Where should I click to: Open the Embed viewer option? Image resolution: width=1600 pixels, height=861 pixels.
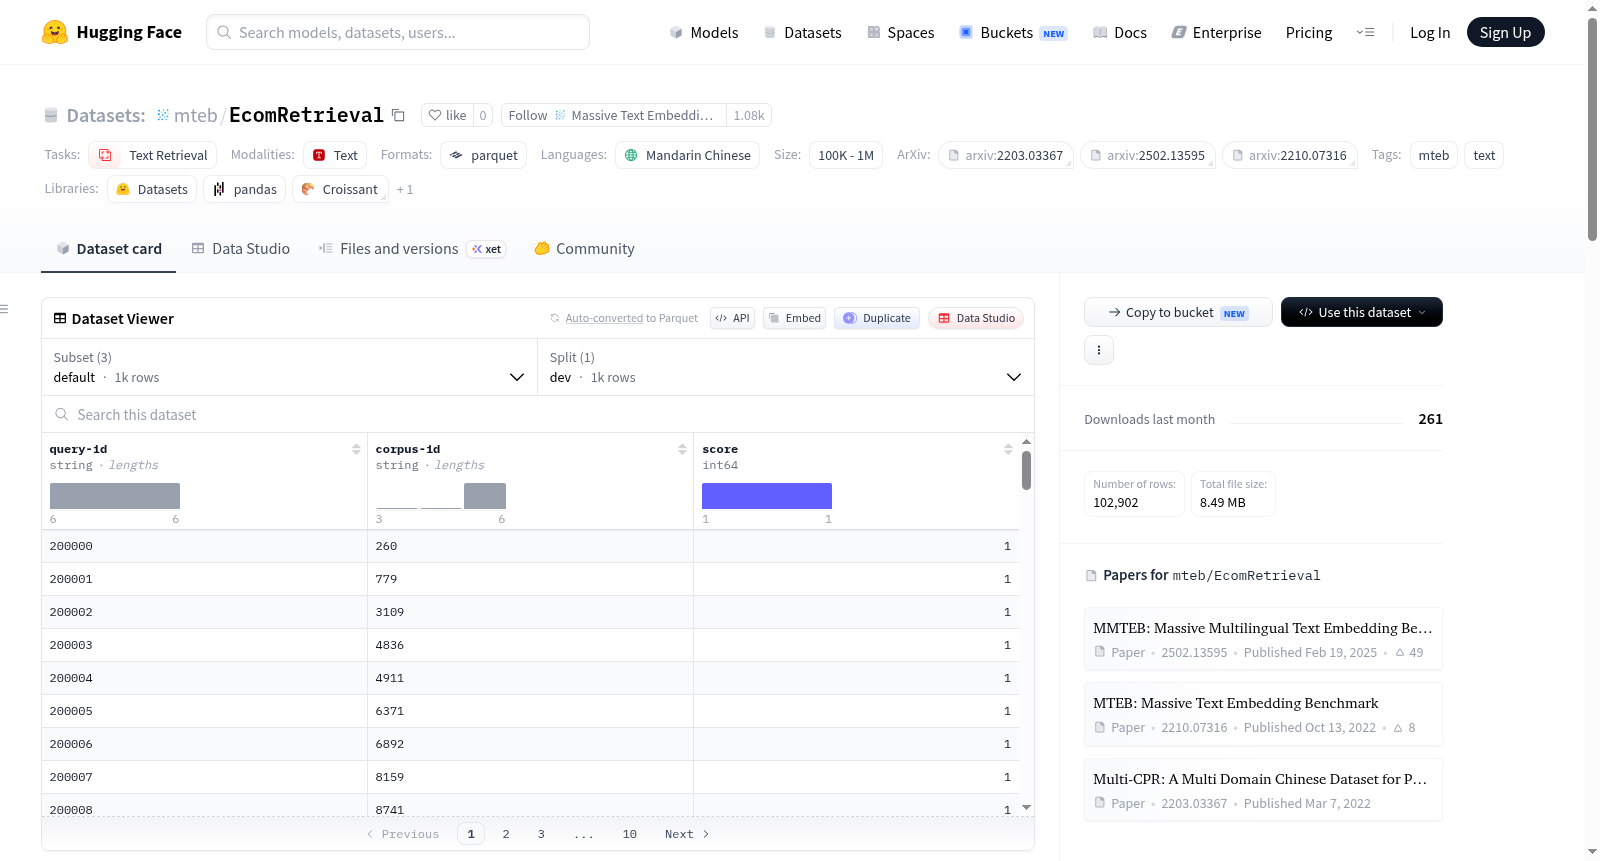pos(794,318)
